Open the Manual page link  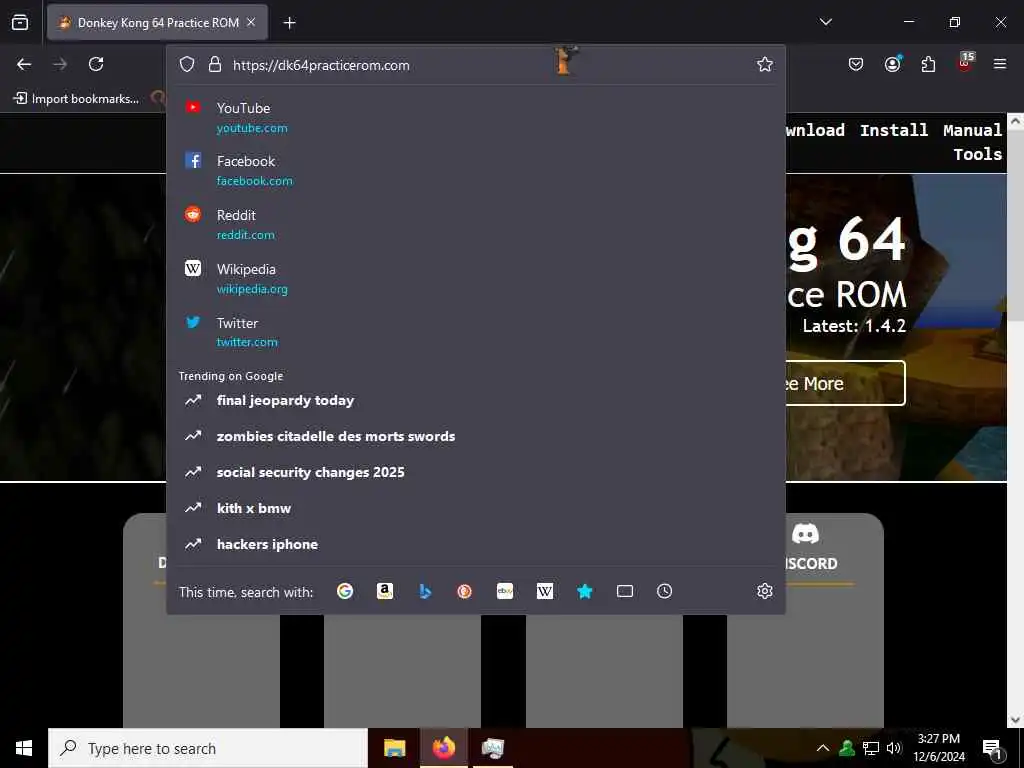pyautogui.click(x=972, y=130)
